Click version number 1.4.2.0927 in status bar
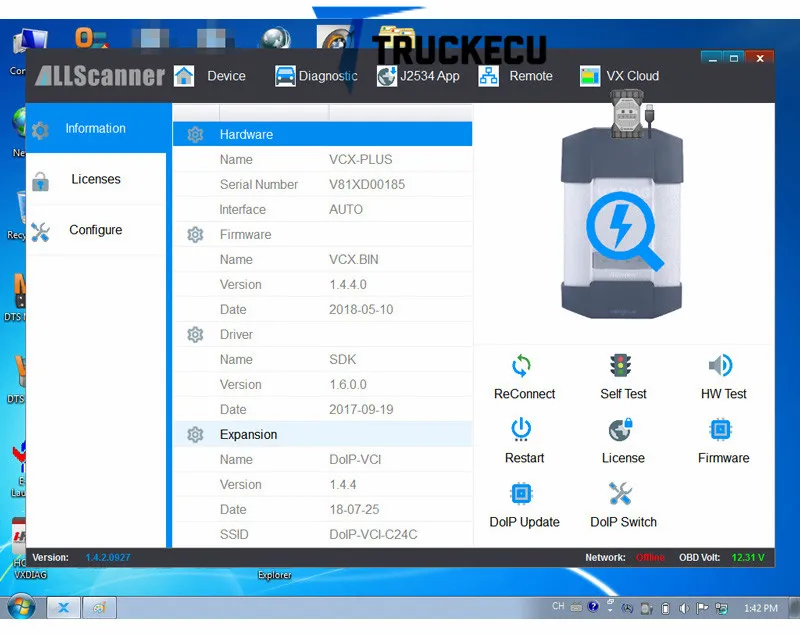Image resolution: width=800 pixels, height=634 pixels. pos(108,557)
